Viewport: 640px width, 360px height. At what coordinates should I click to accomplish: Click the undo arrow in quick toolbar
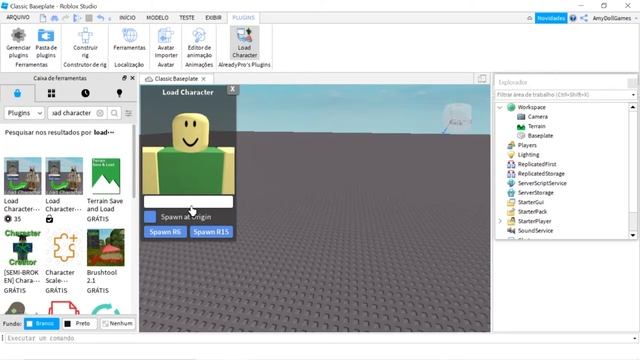(x=100, y=18)
